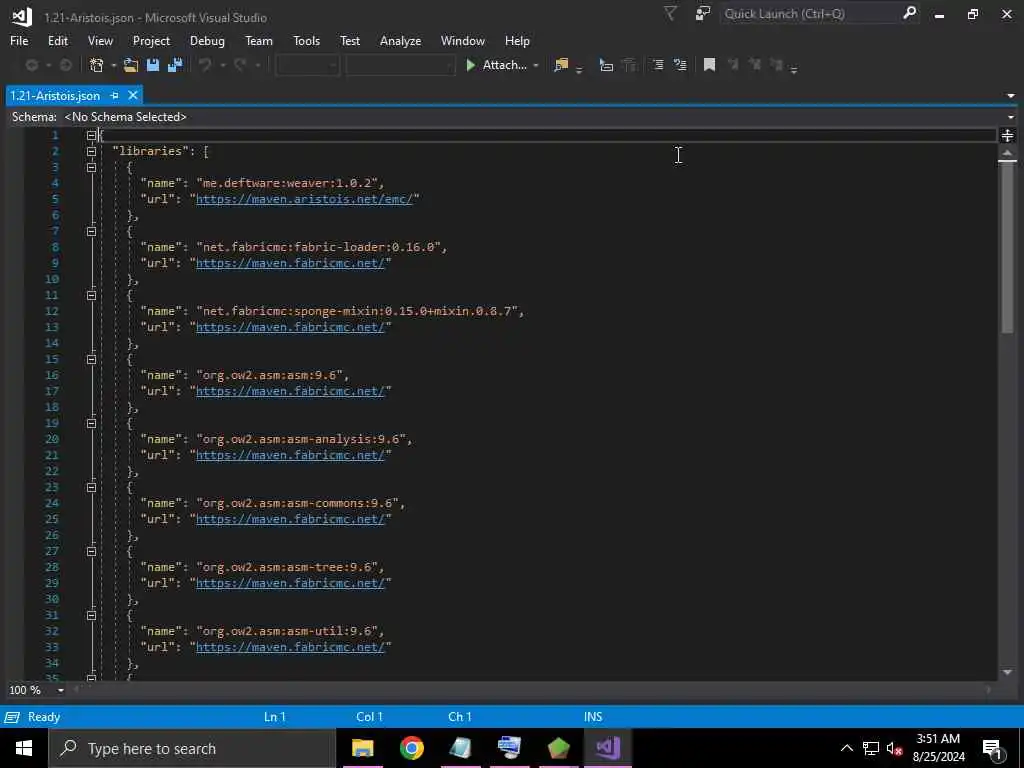Open the Attach dropdown arrow
The image size is (1024, 768).
pyautogui.click(x=536, y=65)
